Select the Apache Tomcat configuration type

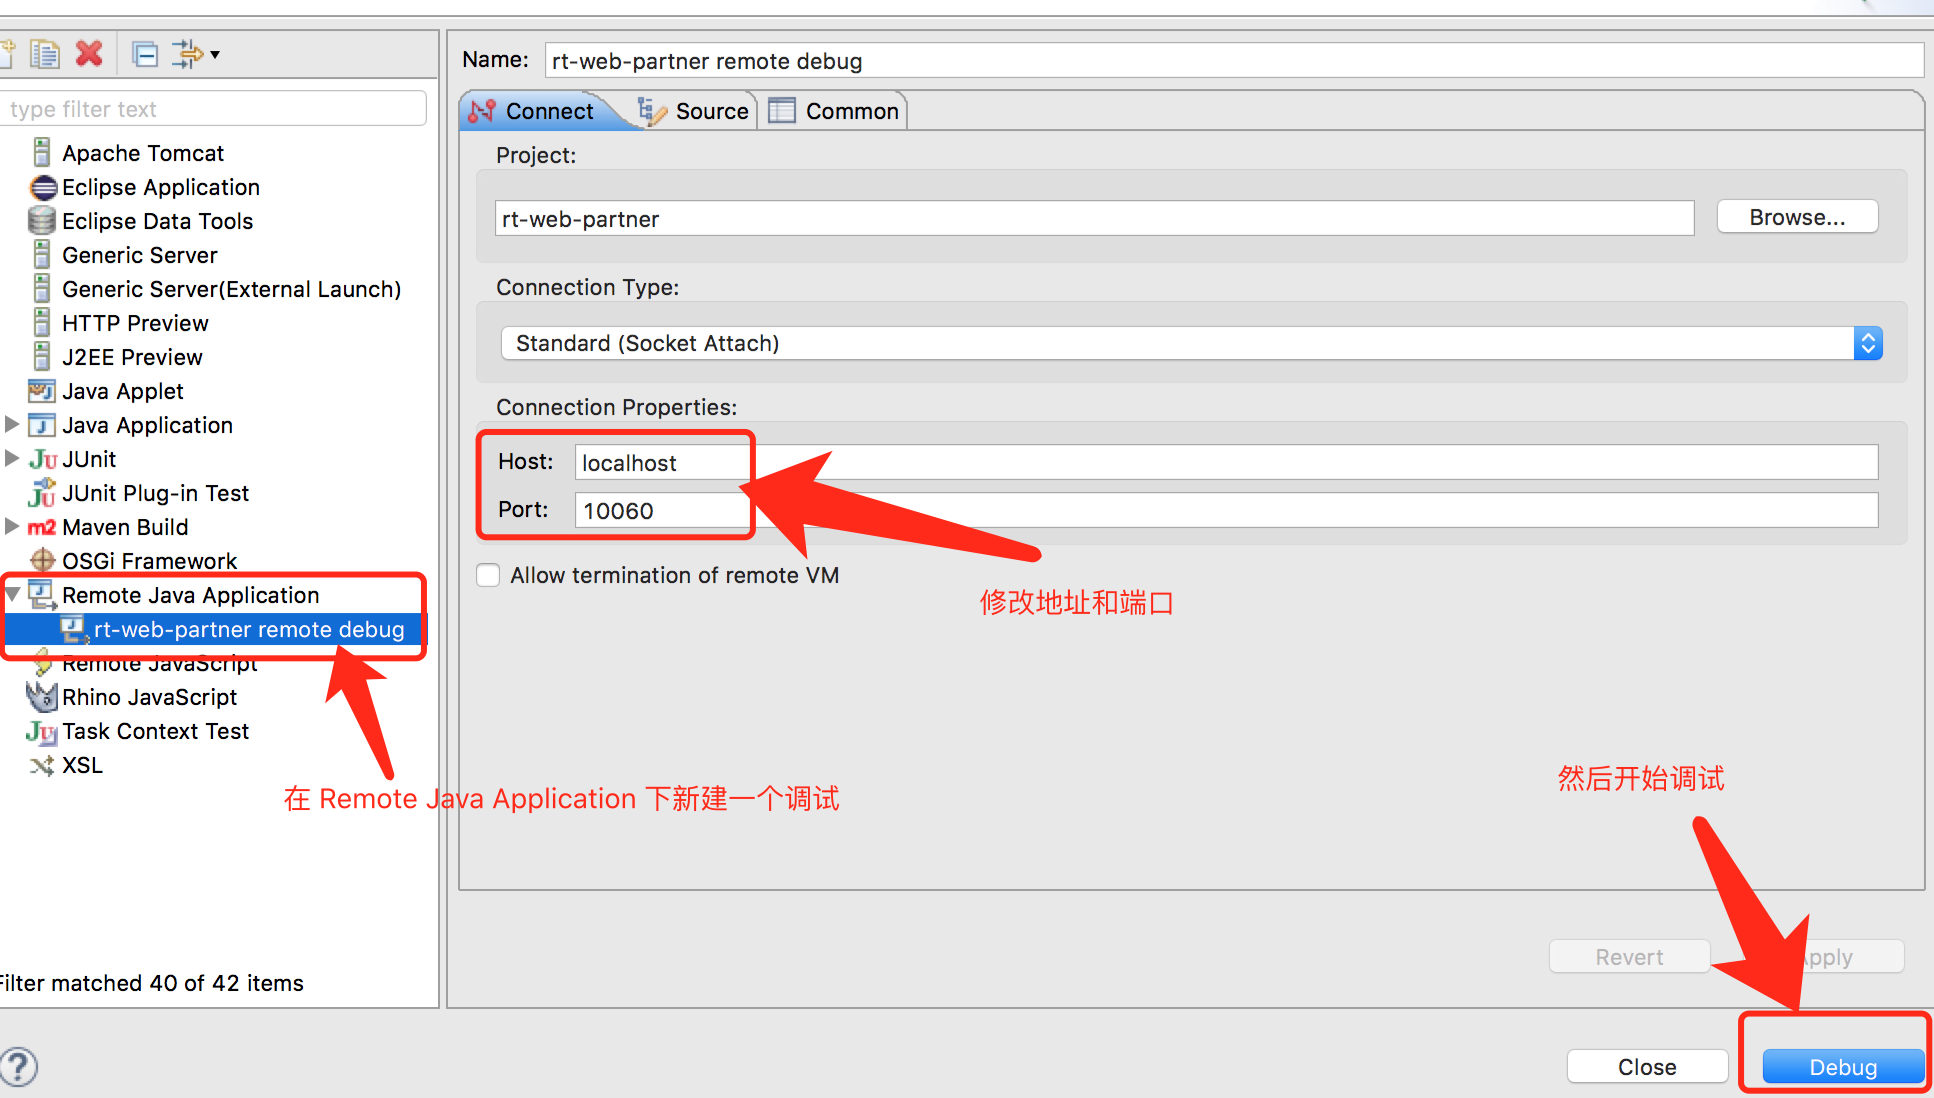[x=142, y=153]
